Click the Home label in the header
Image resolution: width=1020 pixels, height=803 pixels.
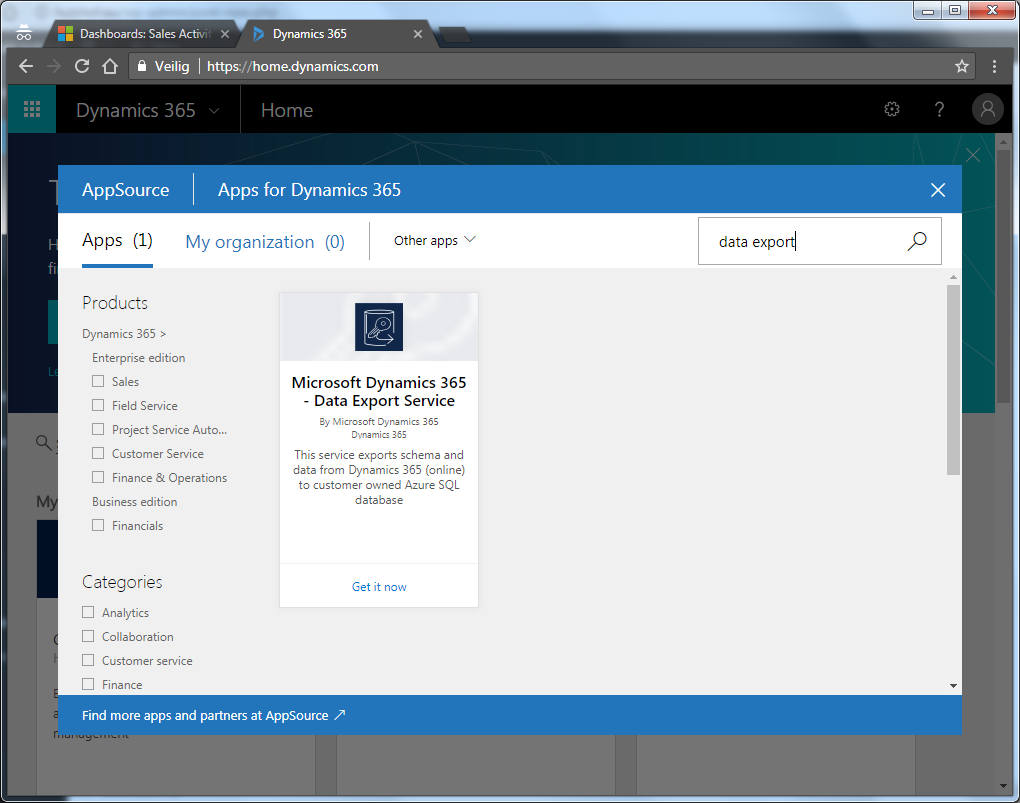287,111
